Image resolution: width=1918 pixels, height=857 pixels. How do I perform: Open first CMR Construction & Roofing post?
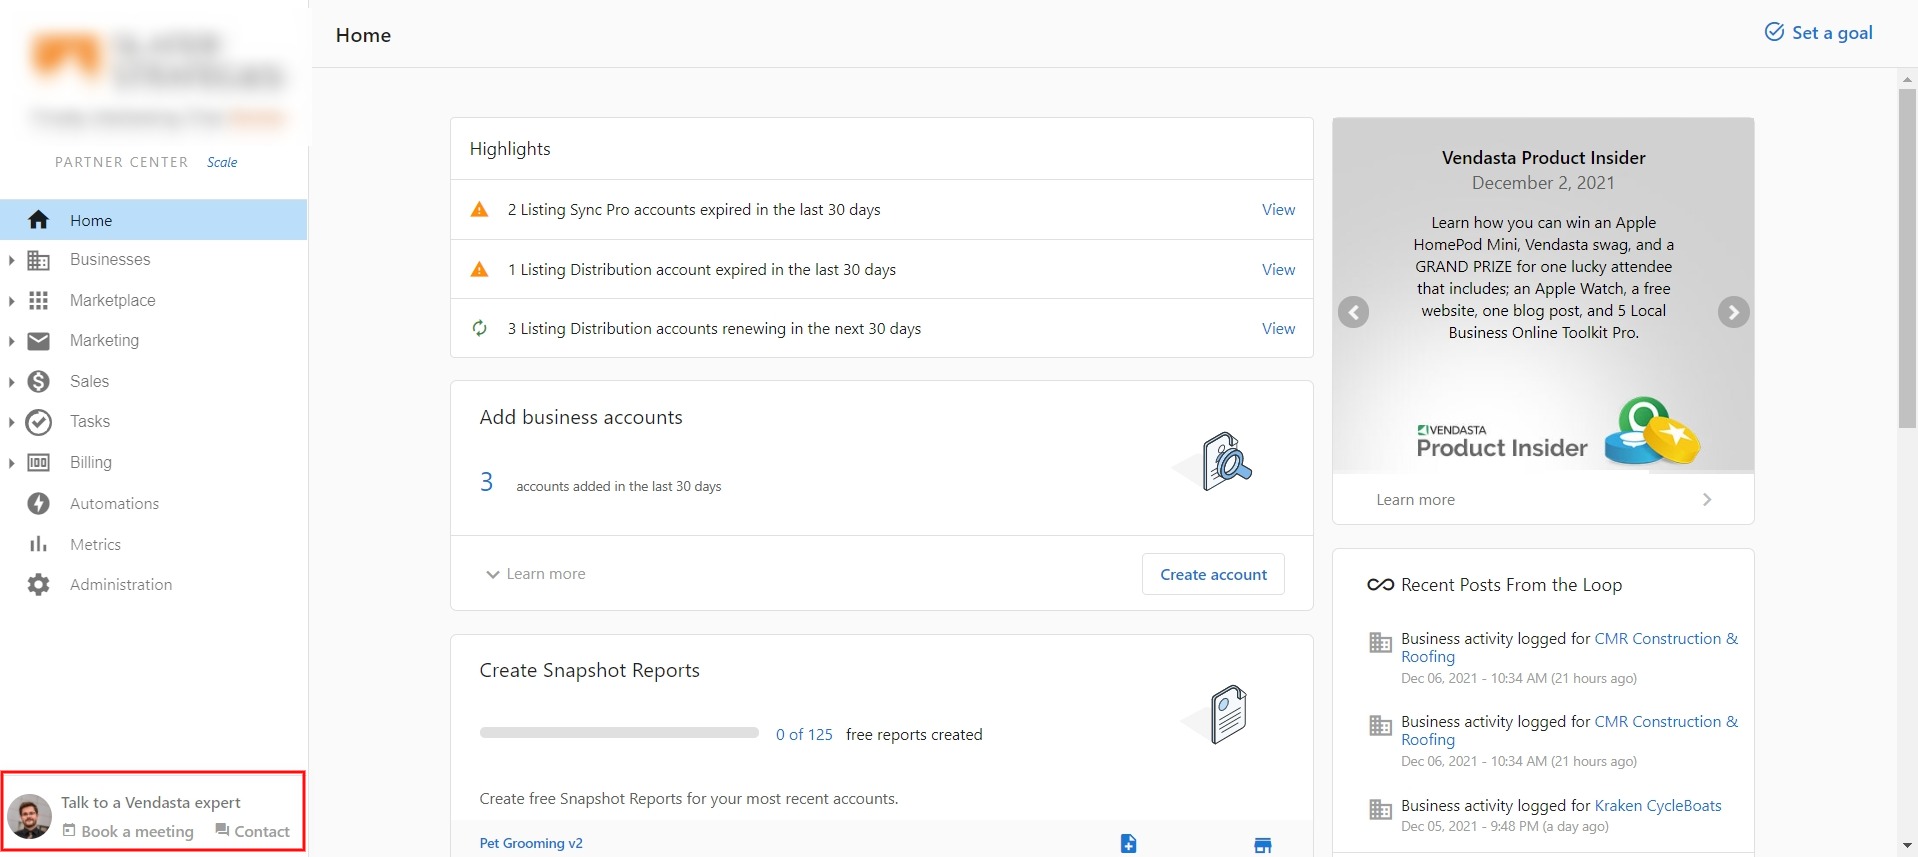tap(1570, 648)
